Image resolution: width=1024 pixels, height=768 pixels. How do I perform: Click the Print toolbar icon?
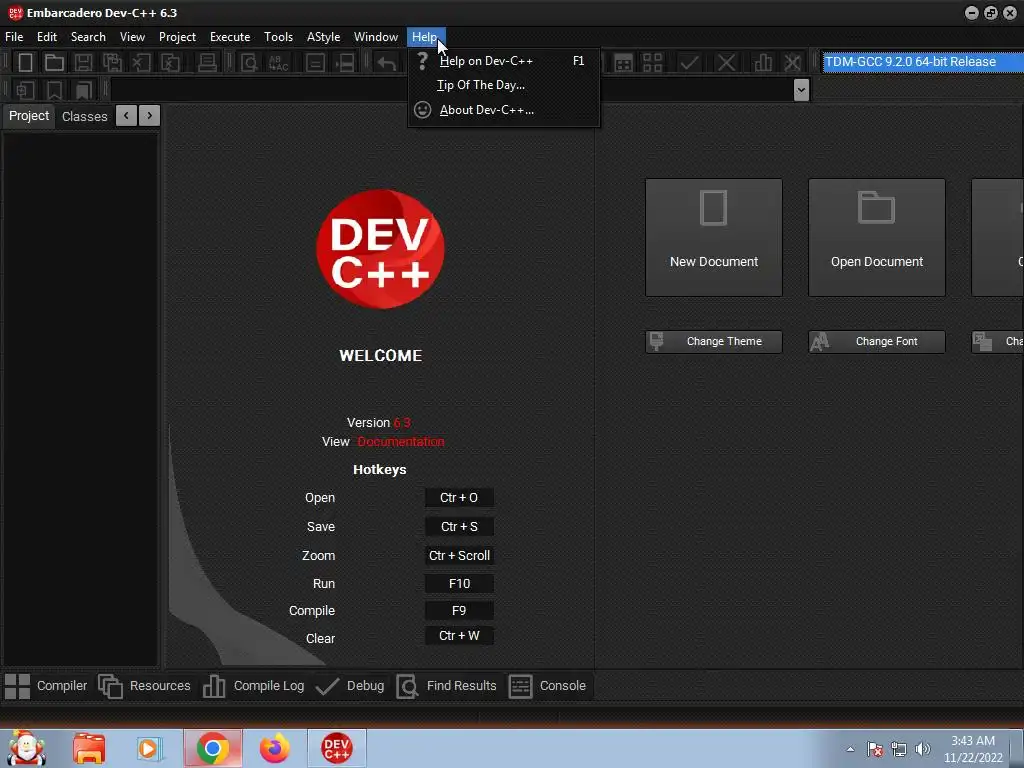207,63
